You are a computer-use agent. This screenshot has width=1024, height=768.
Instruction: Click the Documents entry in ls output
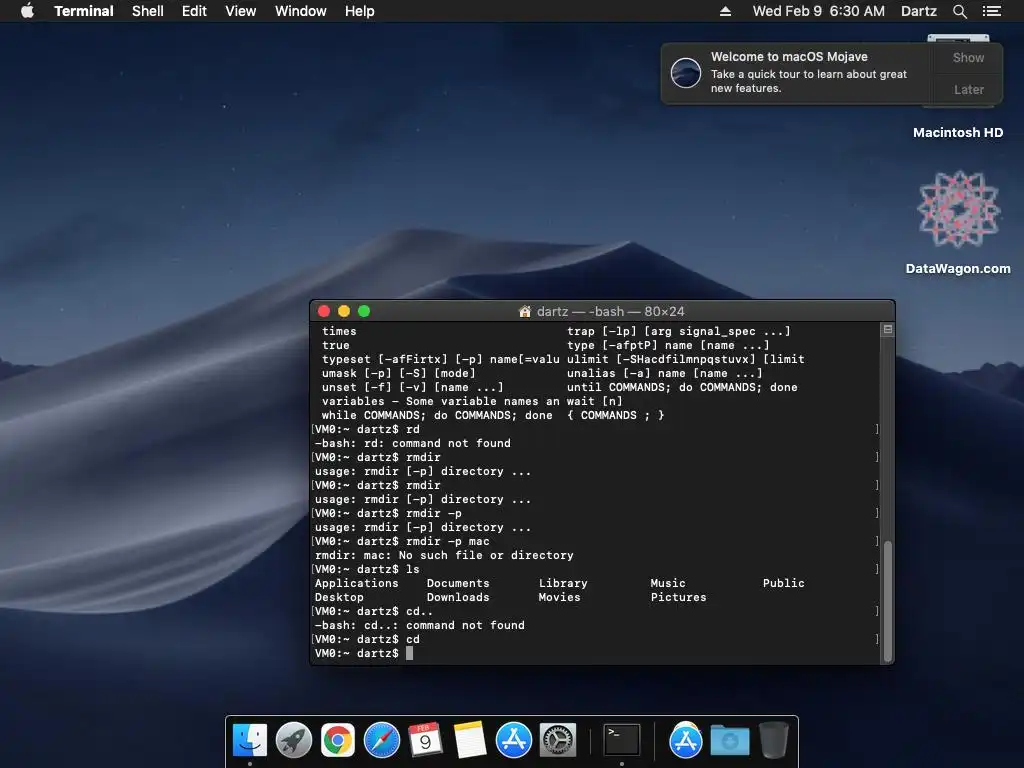click(458, 583)
